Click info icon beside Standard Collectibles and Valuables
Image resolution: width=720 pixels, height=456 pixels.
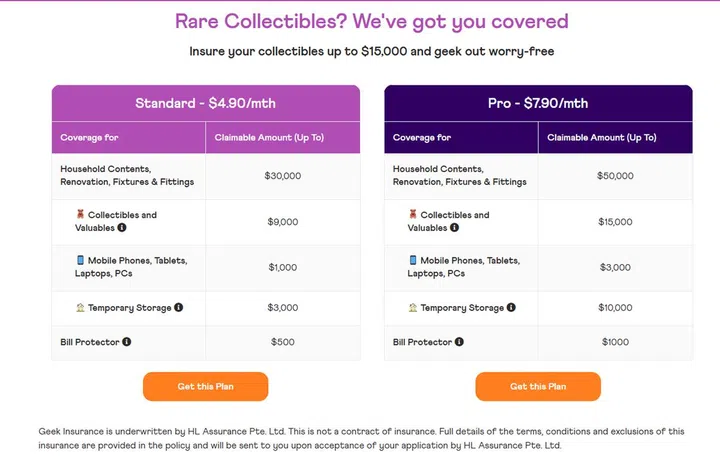[x=122, y=228]
